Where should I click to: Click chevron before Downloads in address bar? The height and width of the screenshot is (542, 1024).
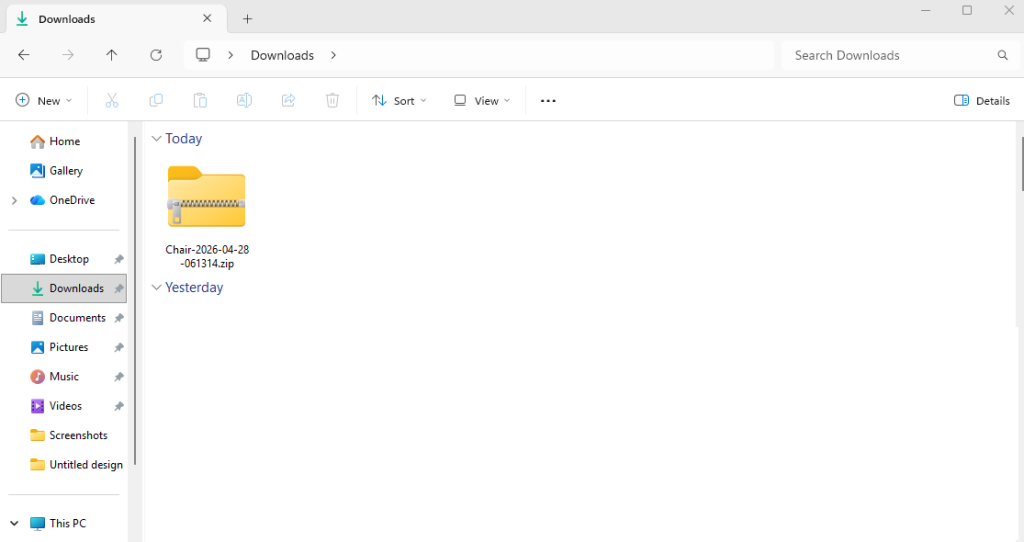tap(231, 56)
